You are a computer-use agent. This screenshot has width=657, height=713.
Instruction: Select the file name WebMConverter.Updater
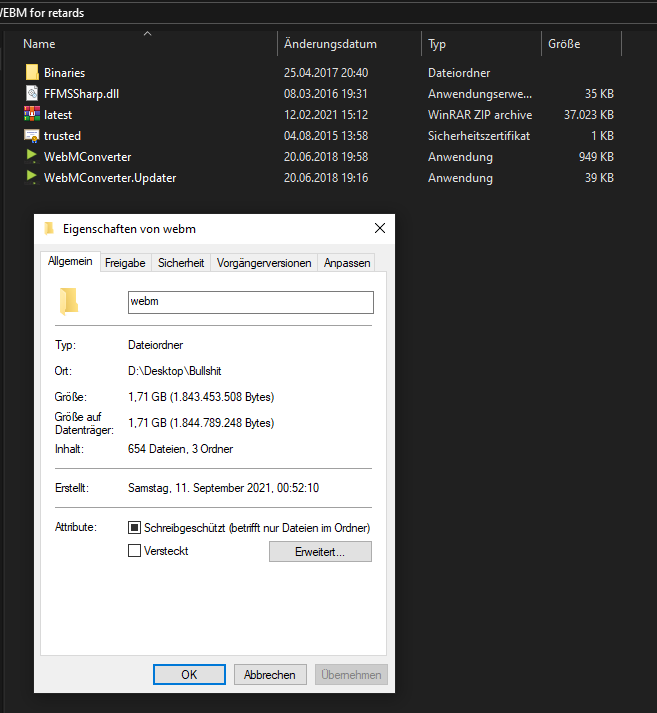pos(110,178)
